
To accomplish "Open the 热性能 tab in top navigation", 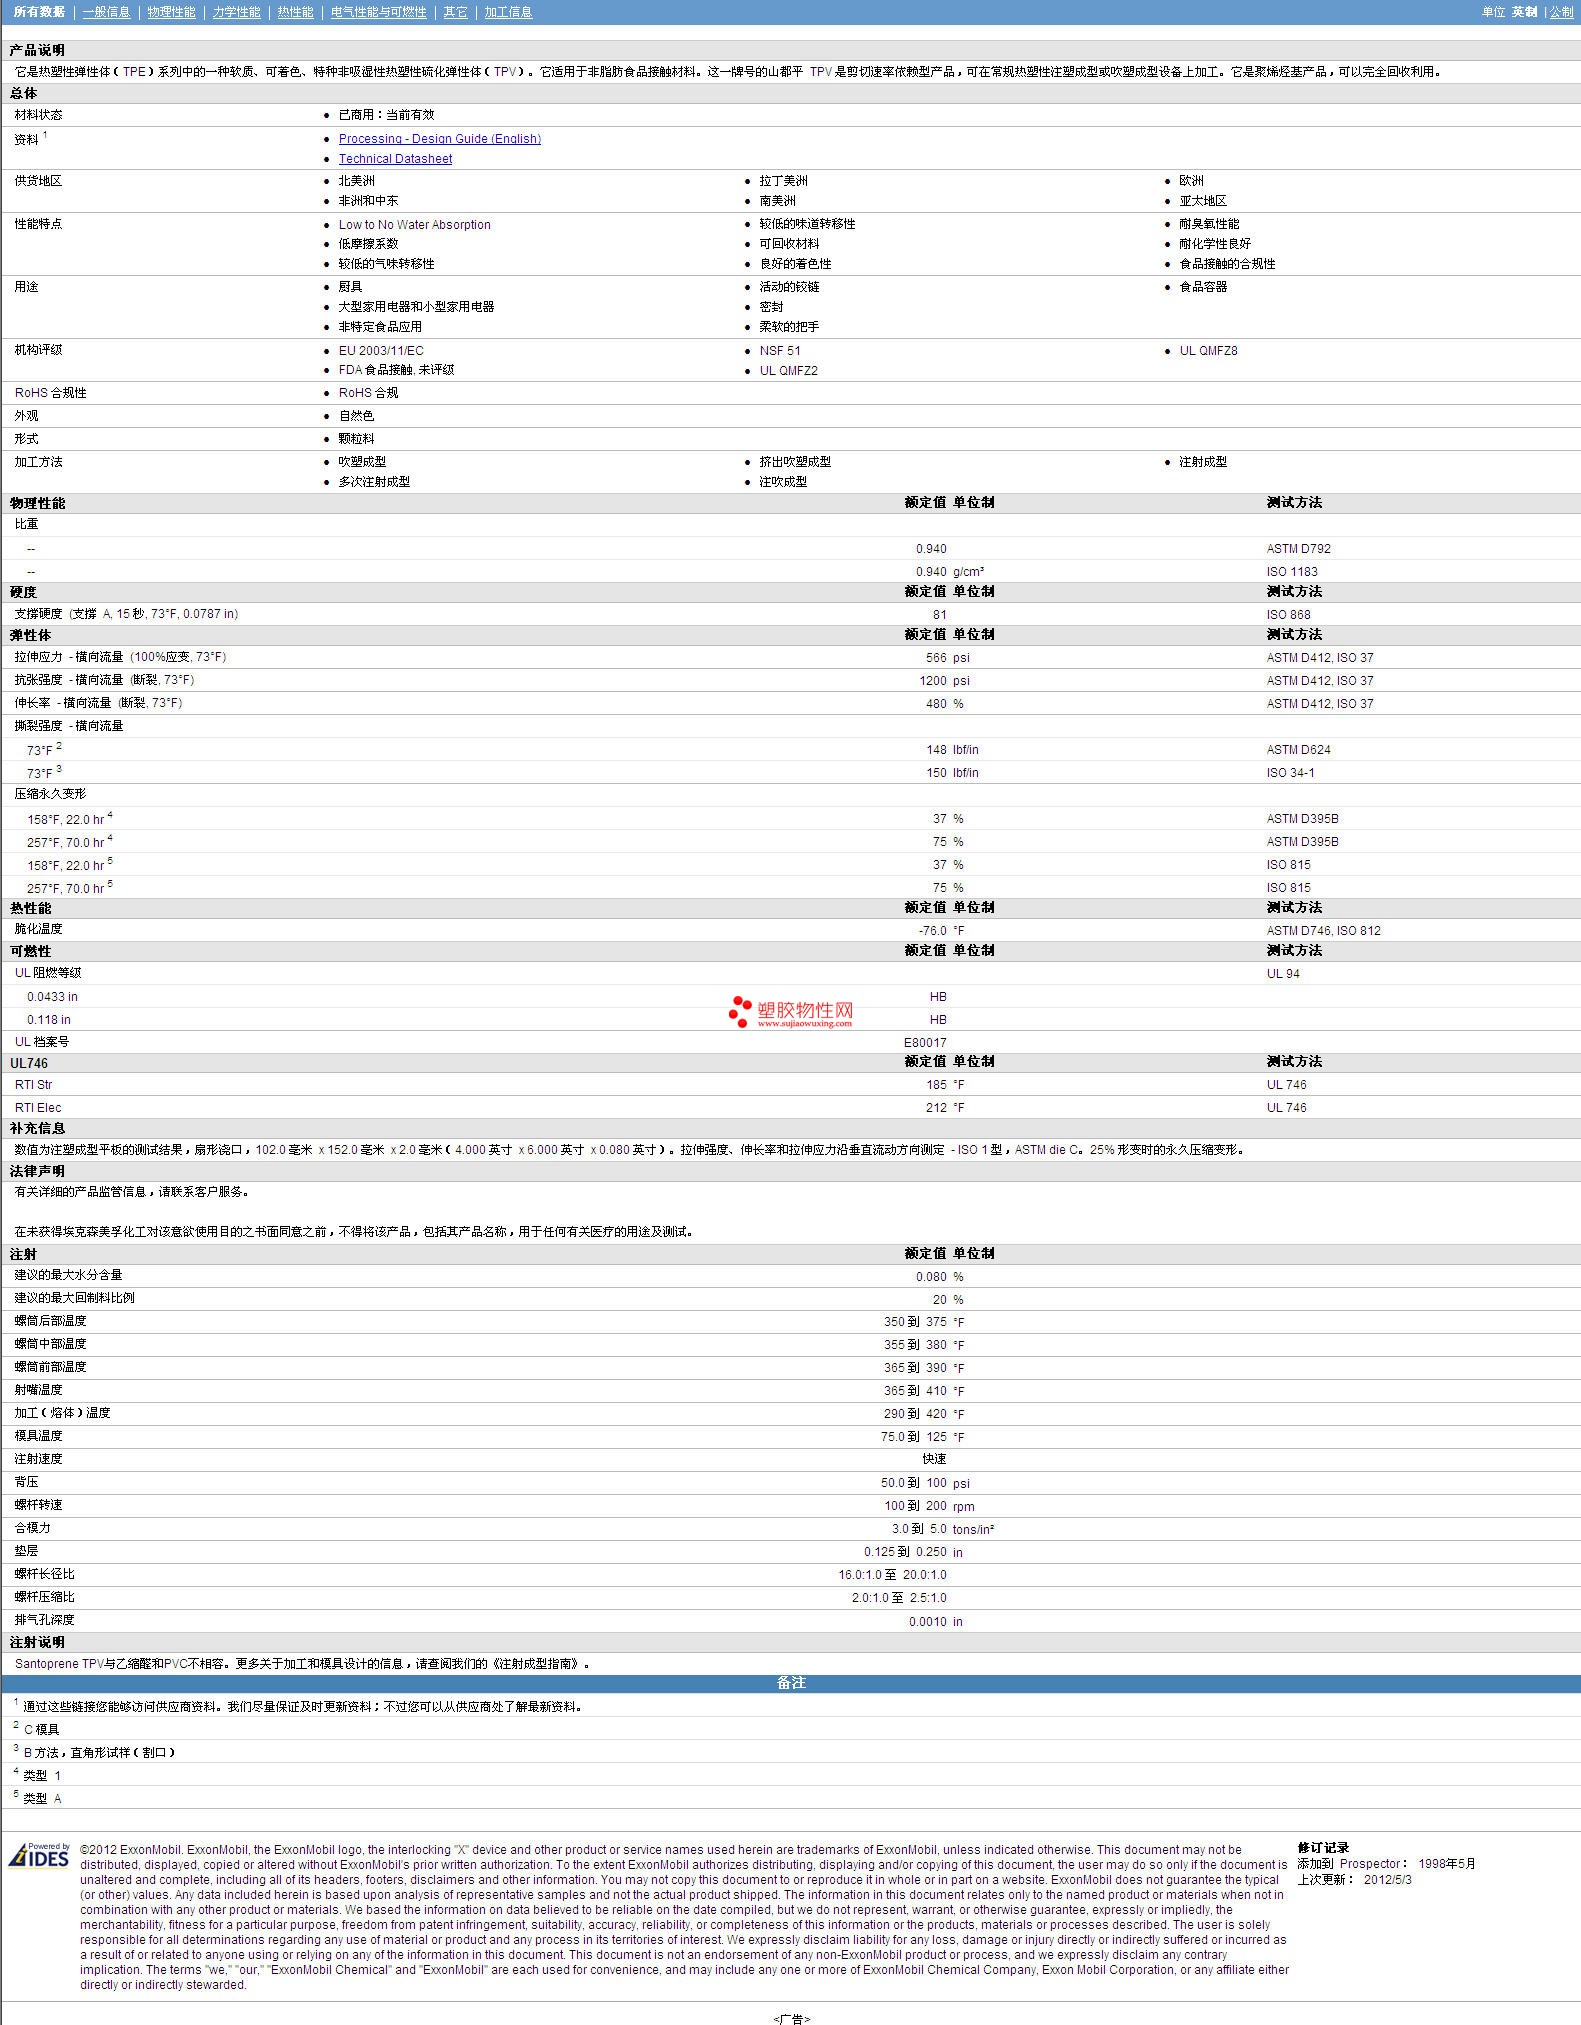I will tap(295, 12).
